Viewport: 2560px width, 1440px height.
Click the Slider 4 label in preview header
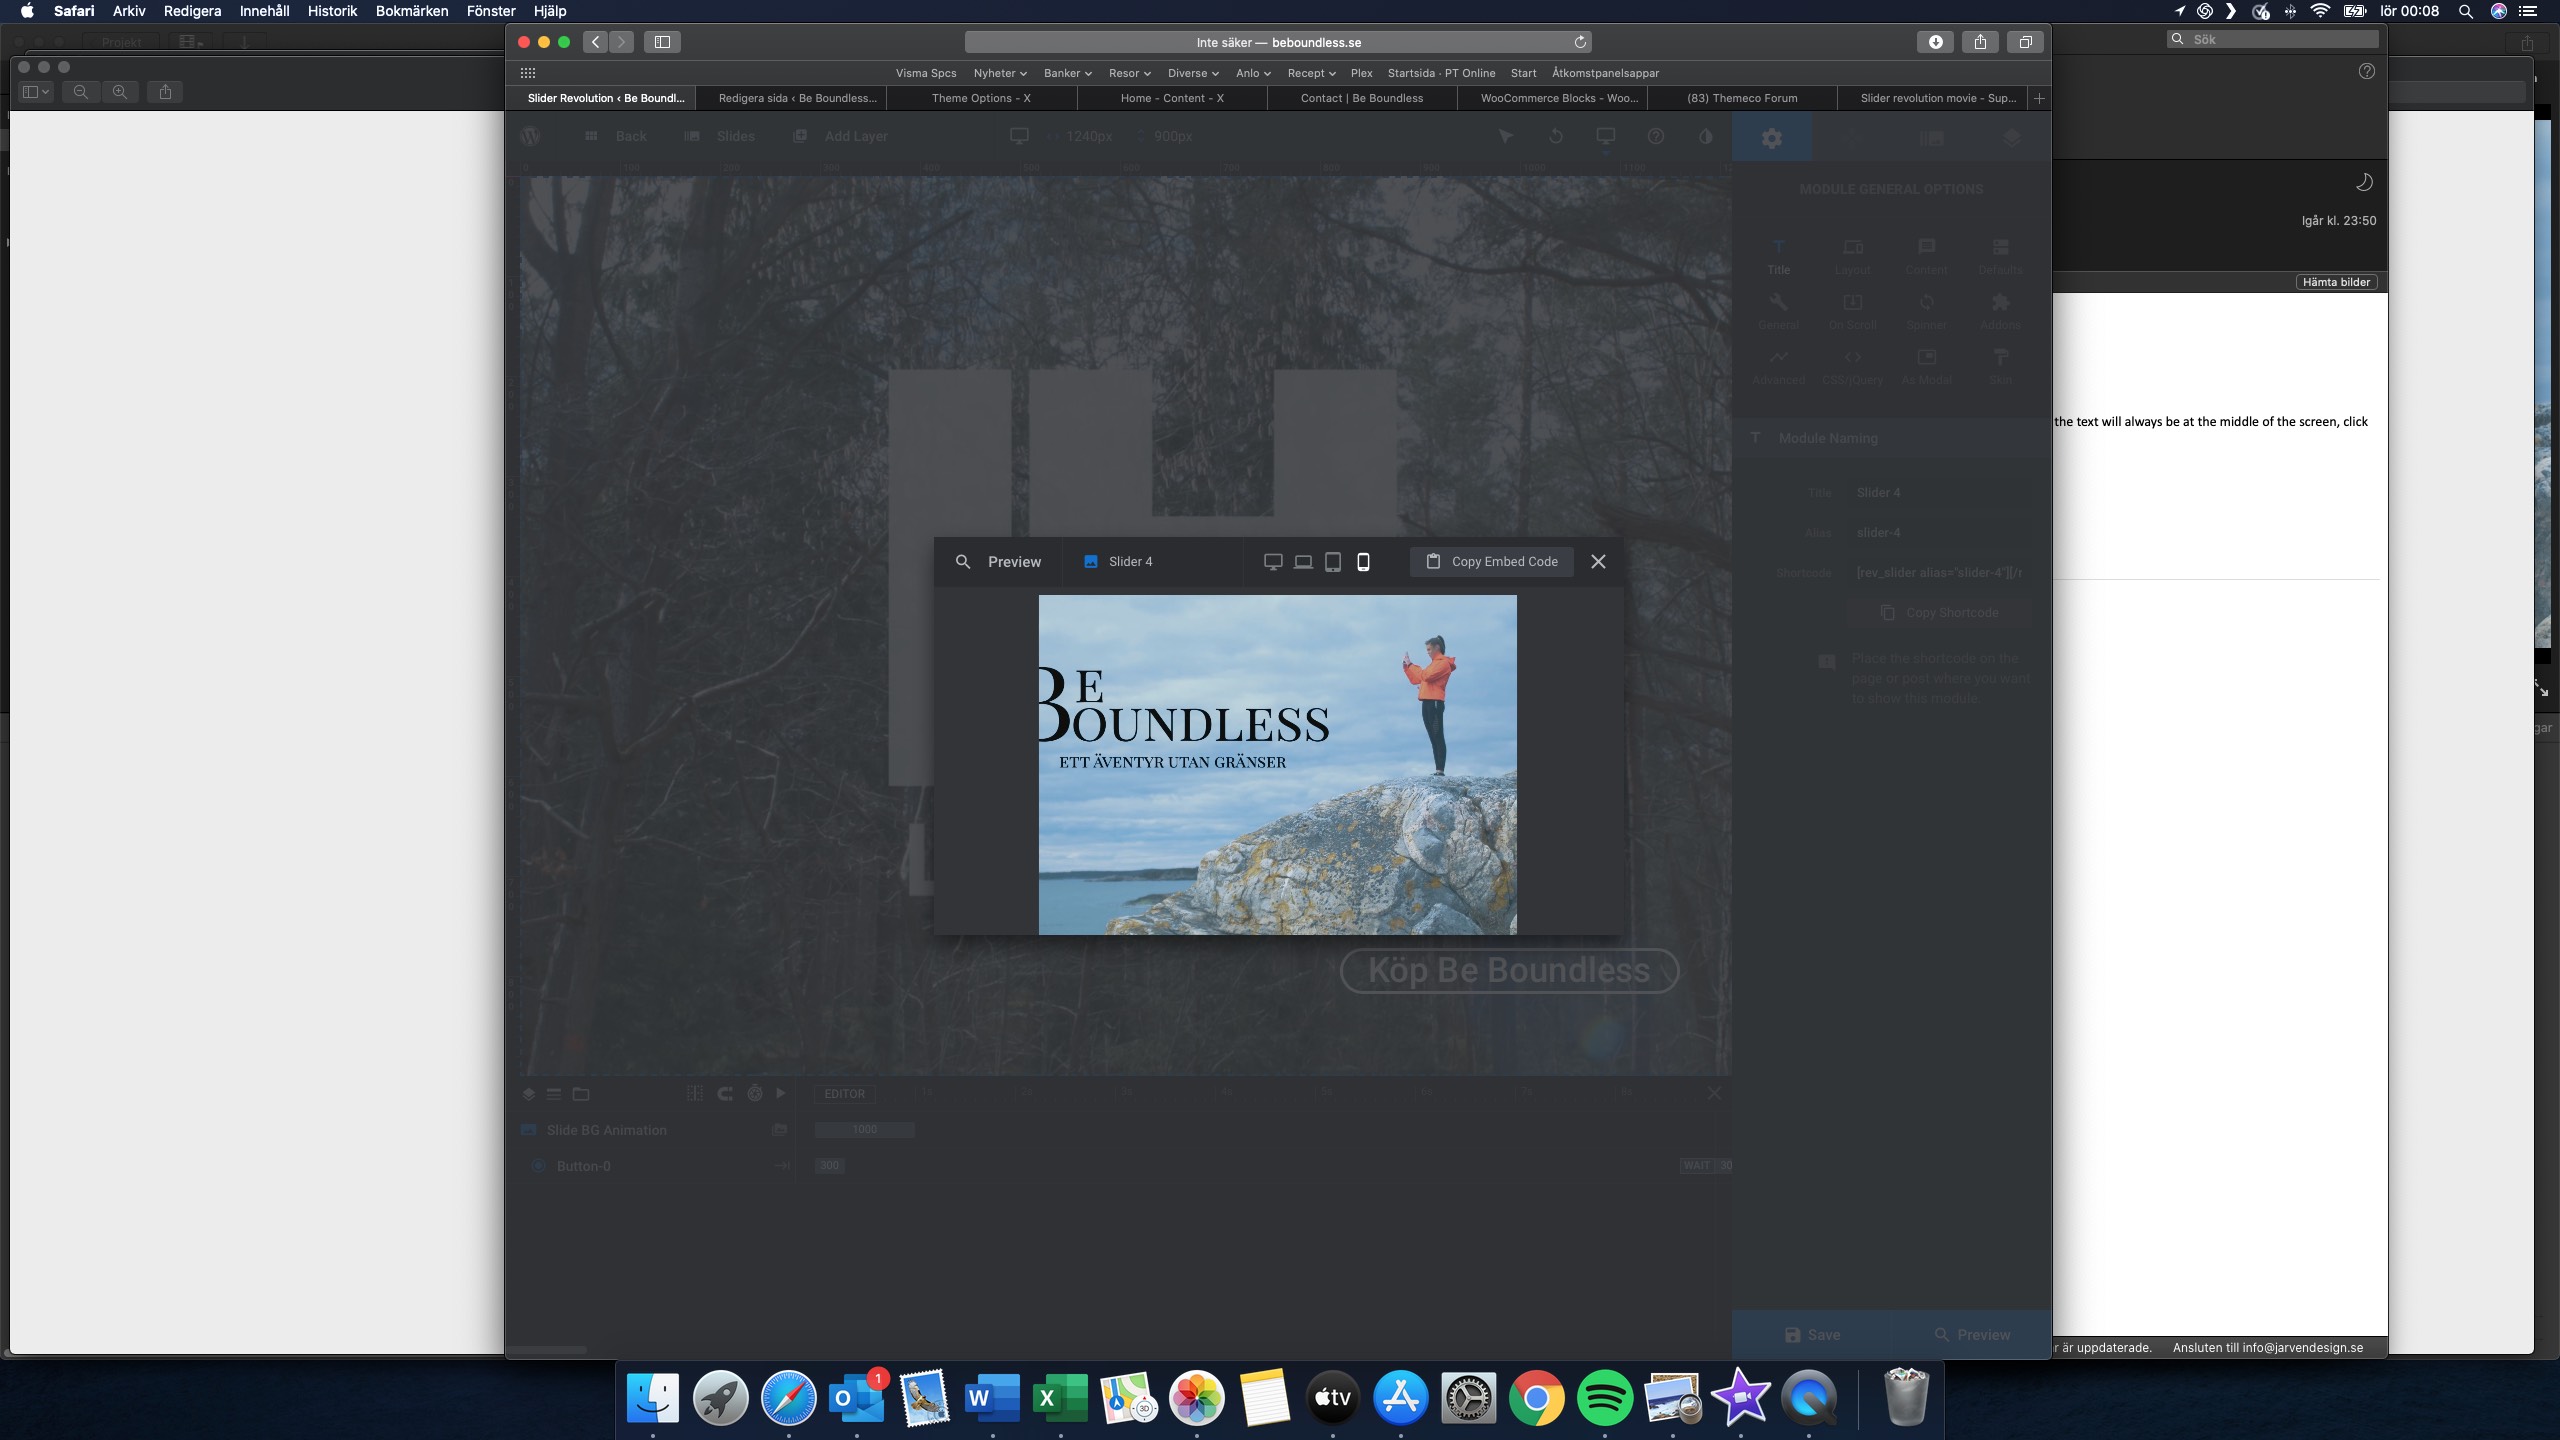tap(1131, 562)
